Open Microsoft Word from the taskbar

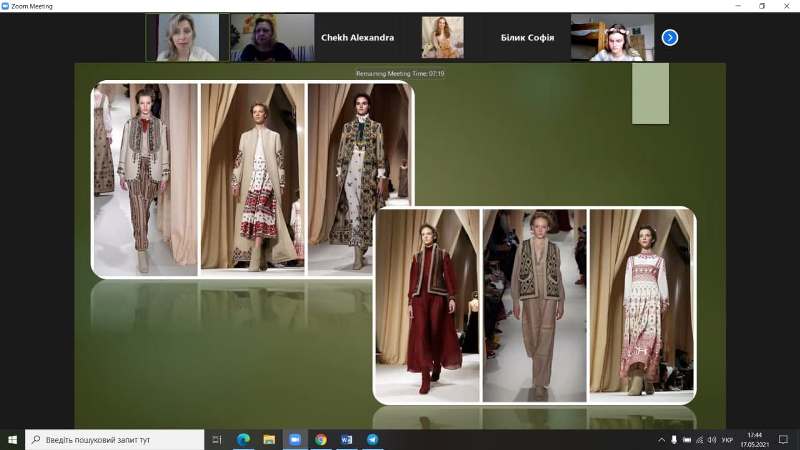coord(347,439)
